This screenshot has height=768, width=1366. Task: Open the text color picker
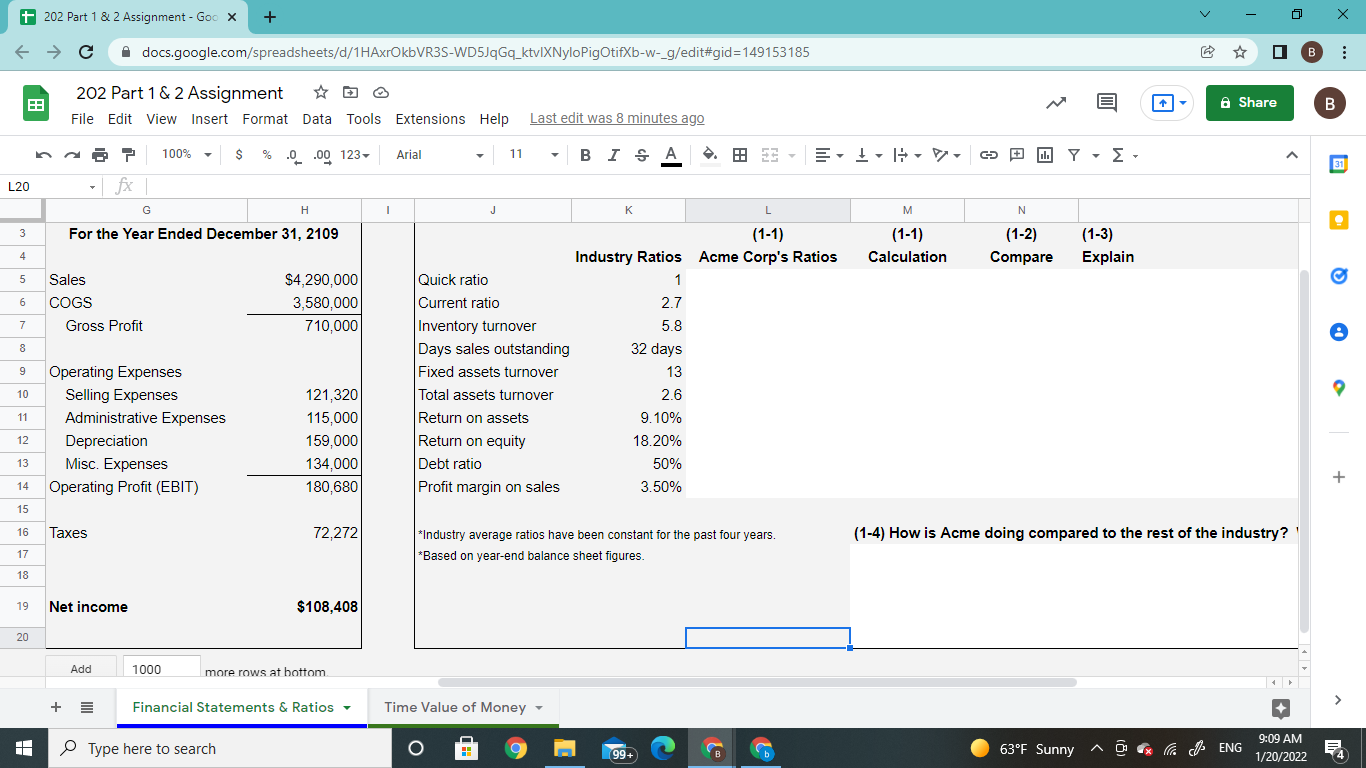pos(670,155)
